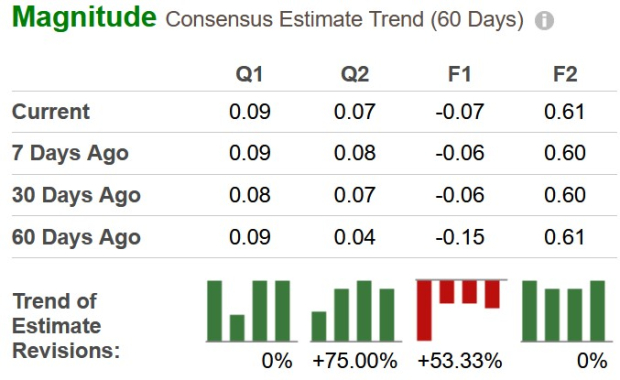The width and height of the screenshot is (620, 380).
Task: Click the red F1 revisions bar chart
Action: (461, 310)
